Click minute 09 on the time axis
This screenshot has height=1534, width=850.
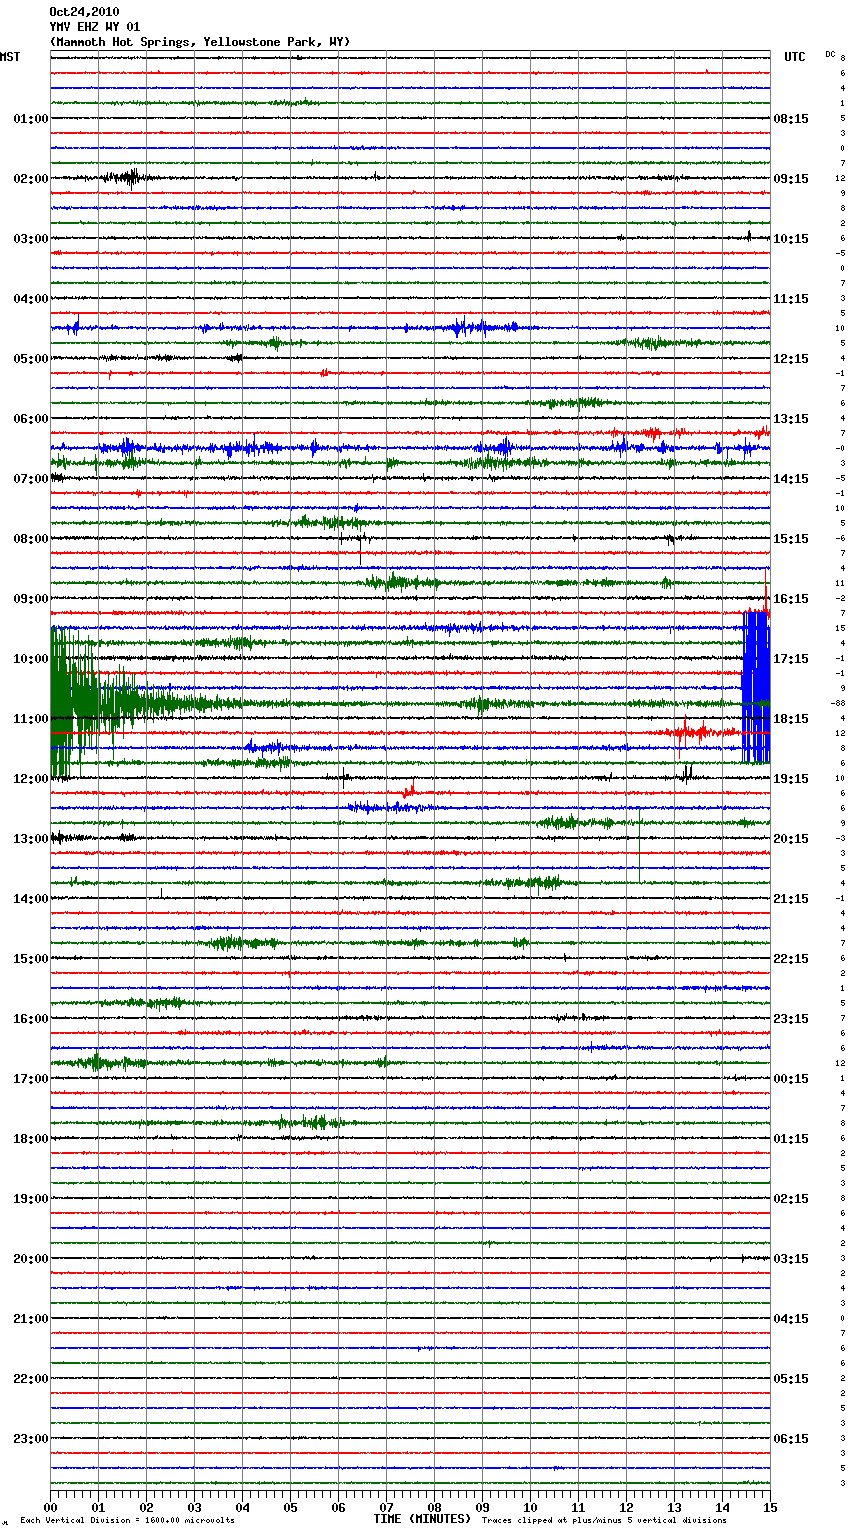point(482,1507)
